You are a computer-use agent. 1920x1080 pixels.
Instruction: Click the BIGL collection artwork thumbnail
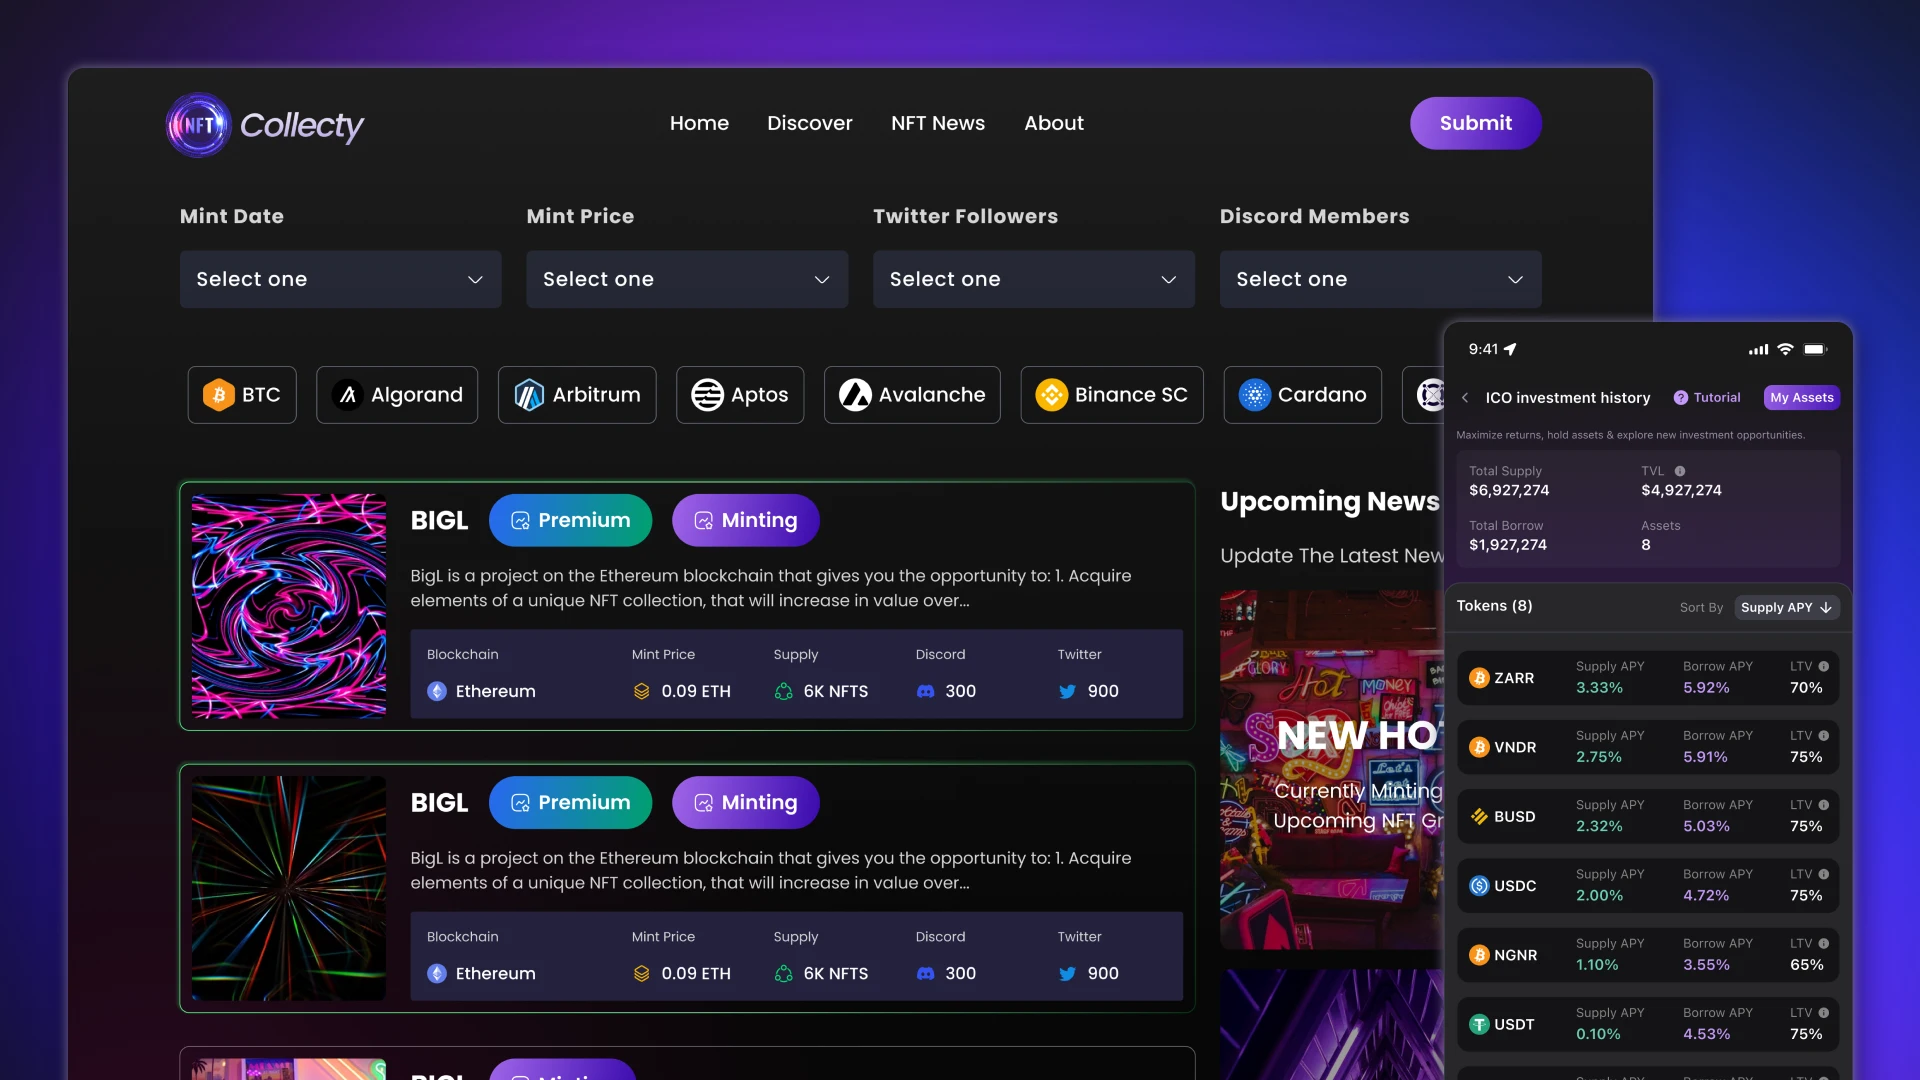(x=288, y=606)
